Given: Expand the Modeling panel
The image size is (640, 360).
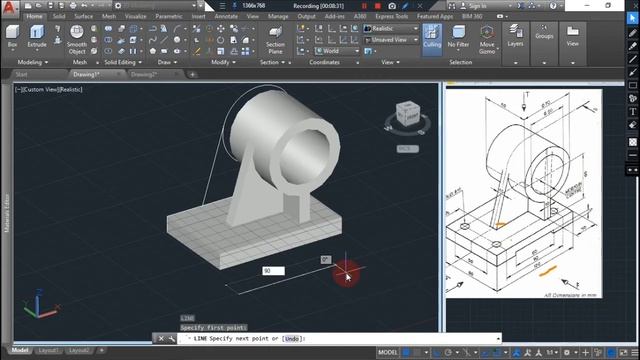Looking at the screenshot, I should coord(33,62).
